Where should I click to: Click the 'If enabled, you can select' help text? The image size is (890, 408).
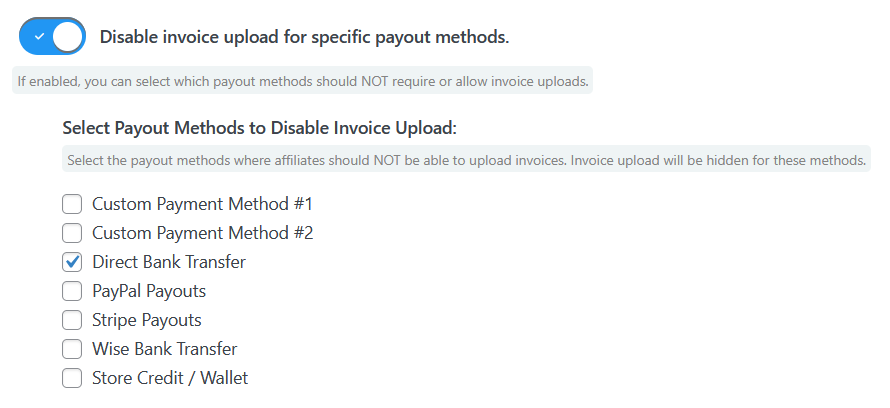(302, 81)
